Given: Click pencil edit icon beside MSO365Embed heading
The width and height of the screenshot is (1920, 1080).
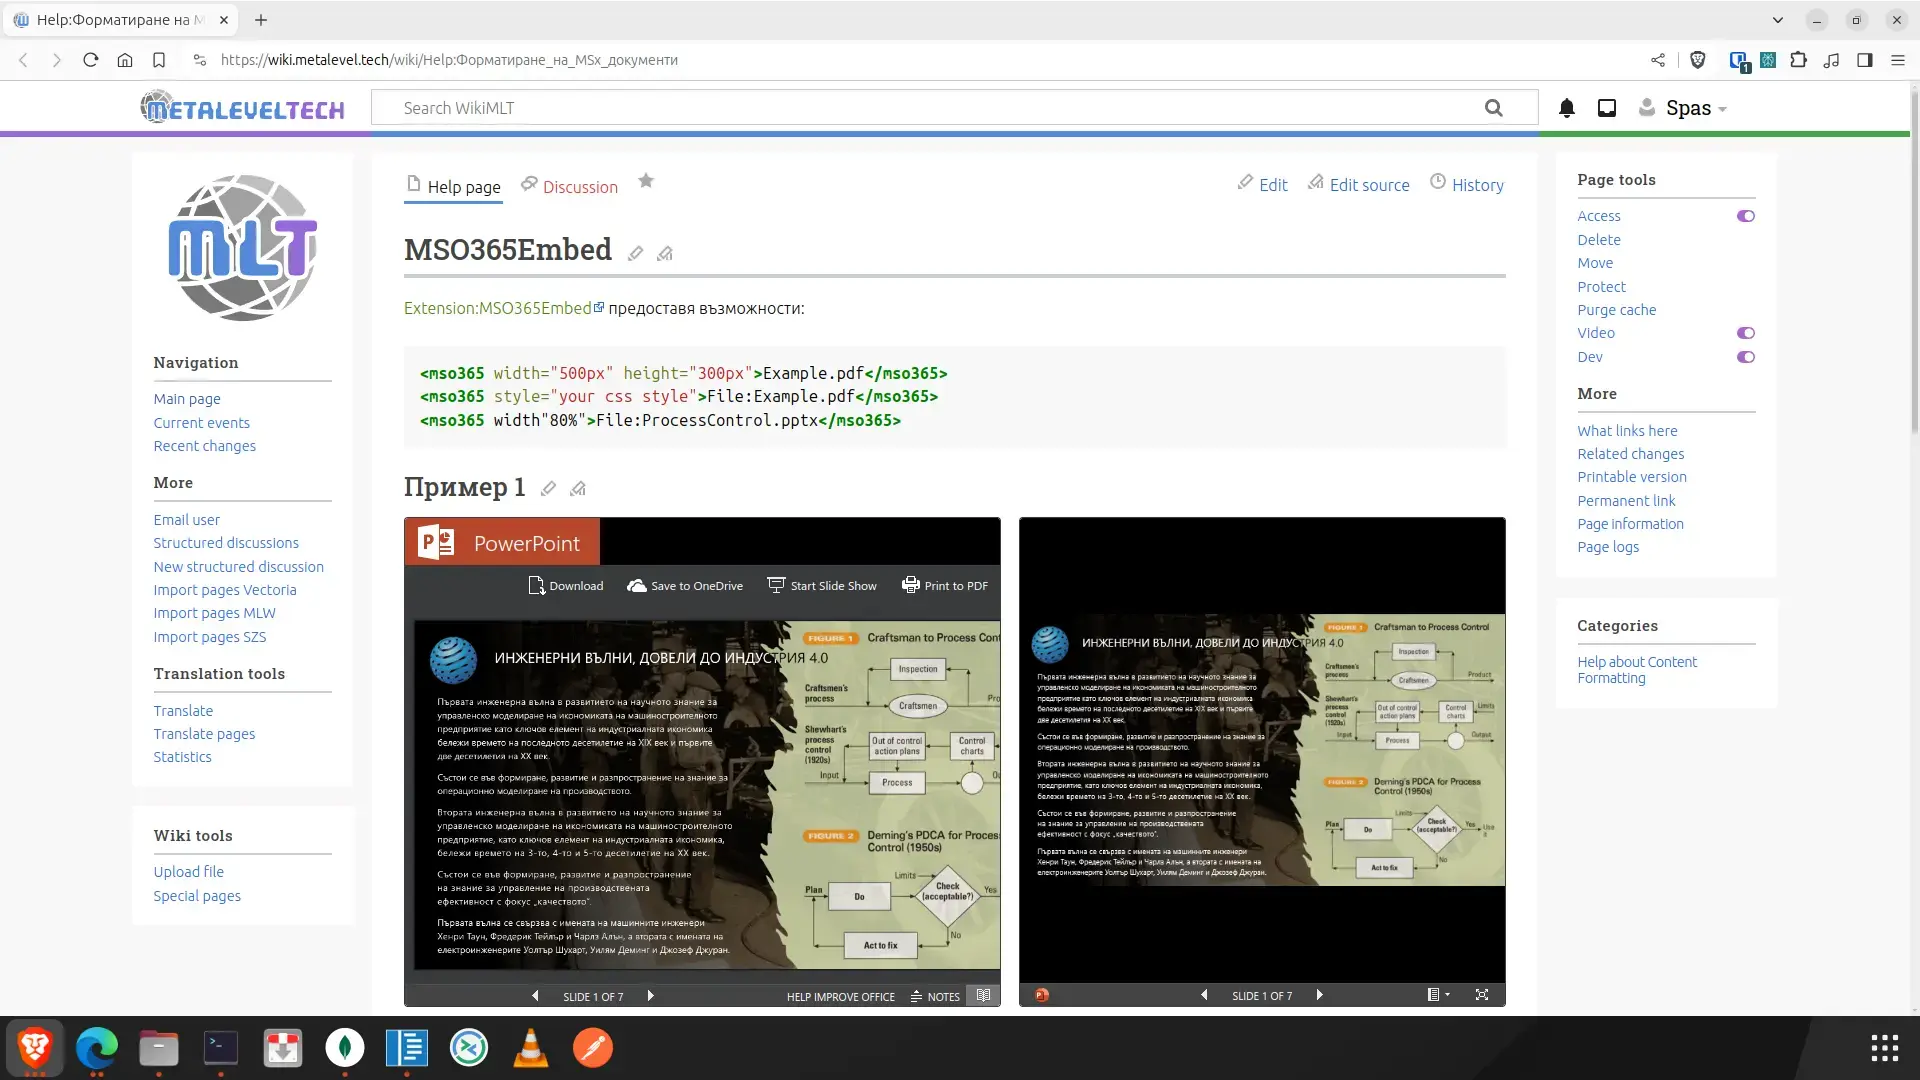Looking at the screenshot, I should (x=635, y=254).
